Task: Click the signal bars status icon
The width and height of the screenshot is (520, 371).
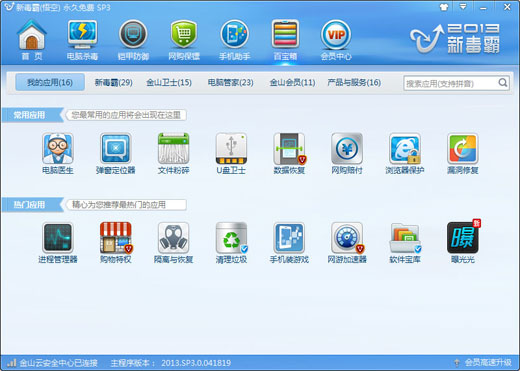Action: (x=12, y=363)
